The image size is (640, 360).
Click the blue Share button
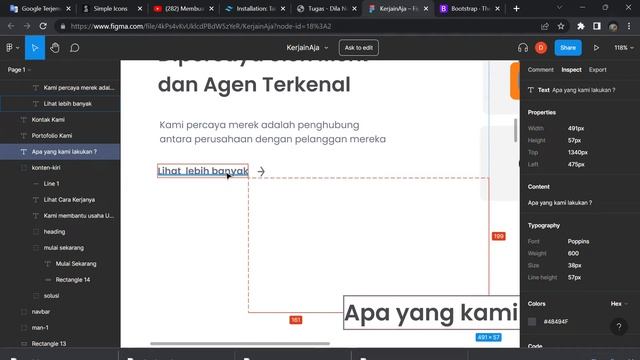coord(568,48)
